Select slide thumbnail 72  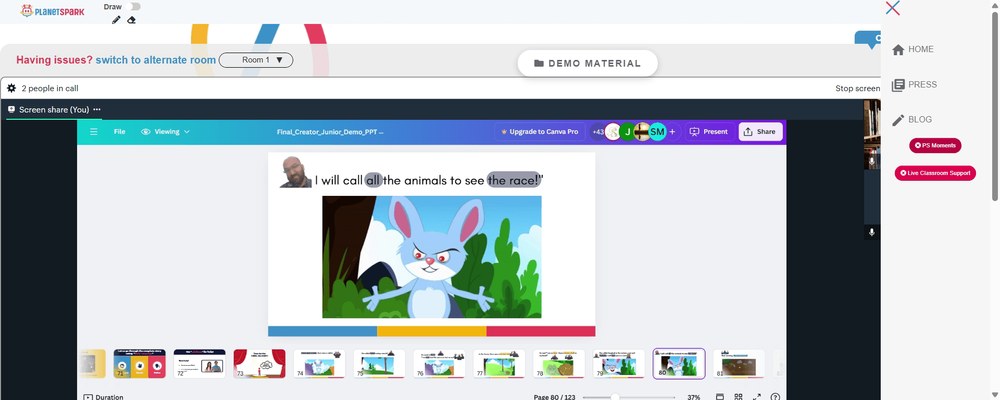point(200,364)
